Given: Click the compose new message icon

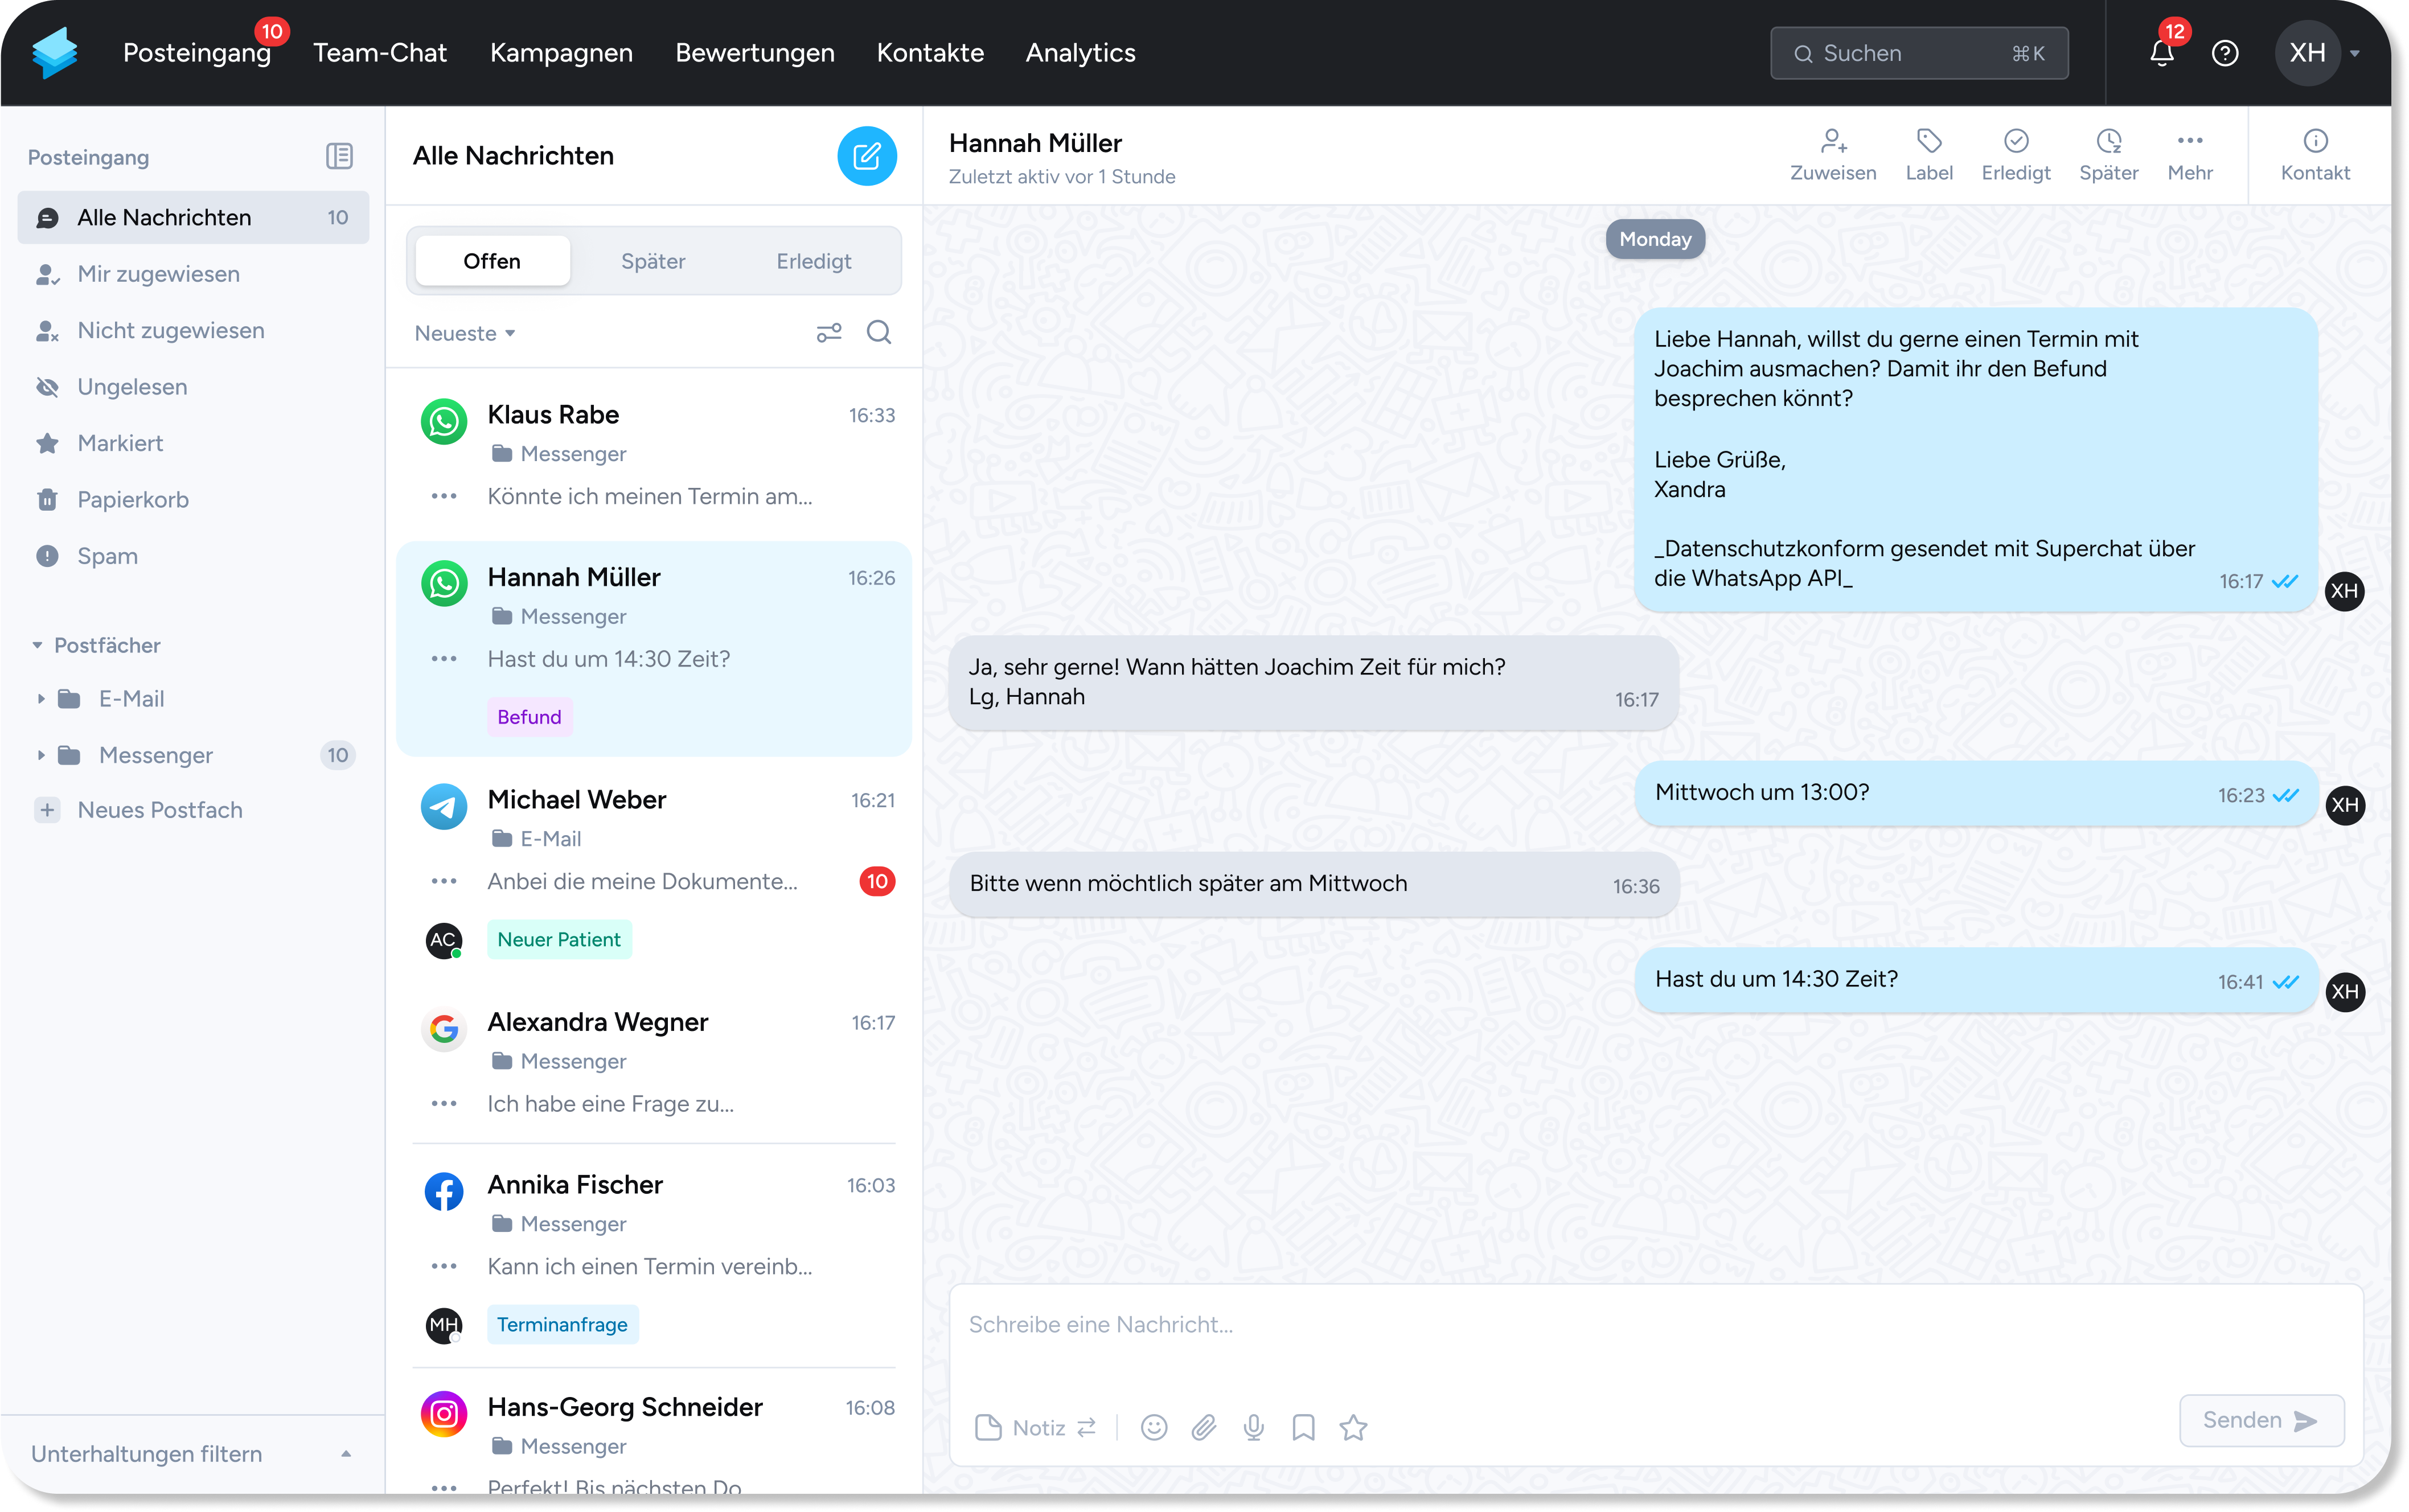Looking at the screenshot, I should click(866, 156).
